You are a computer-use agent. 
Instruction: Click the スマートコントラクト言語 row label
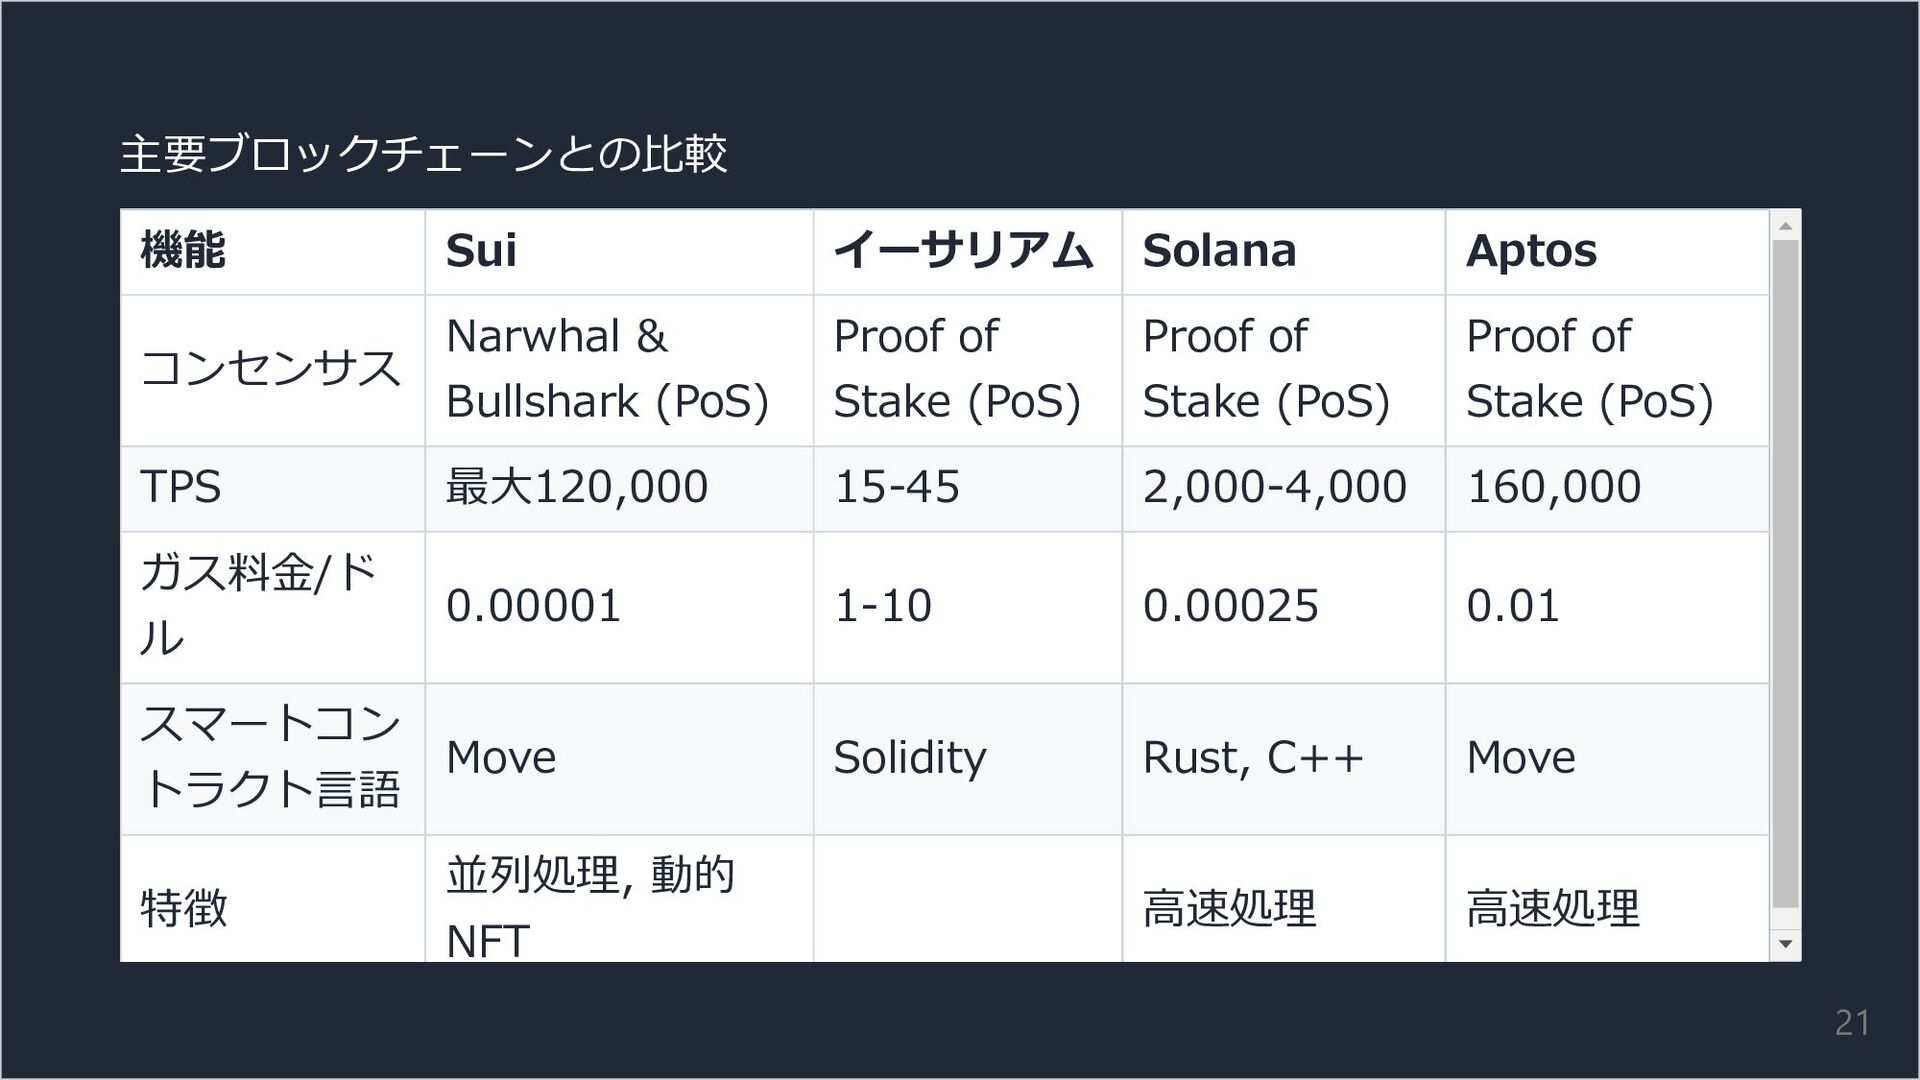click(x=270, y=757)
